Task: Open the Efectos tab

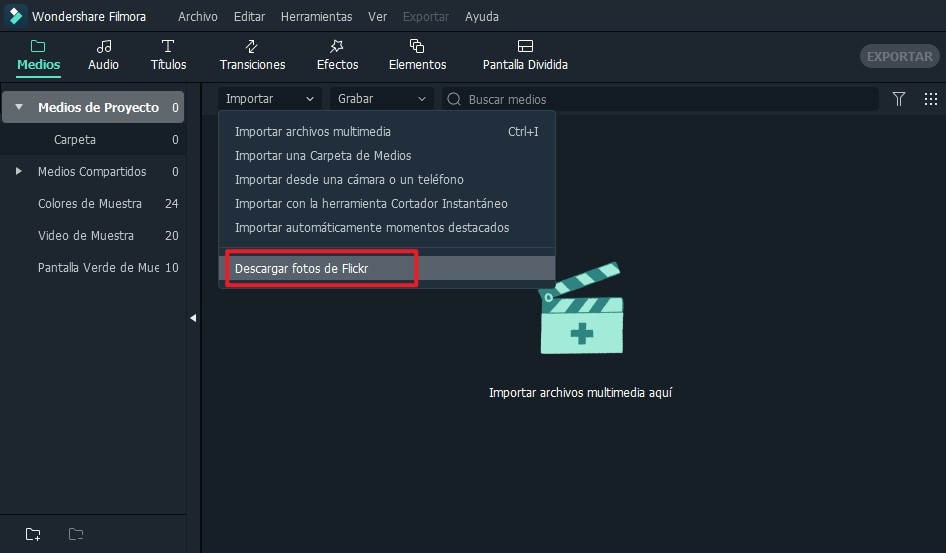Action: (337, 55)
